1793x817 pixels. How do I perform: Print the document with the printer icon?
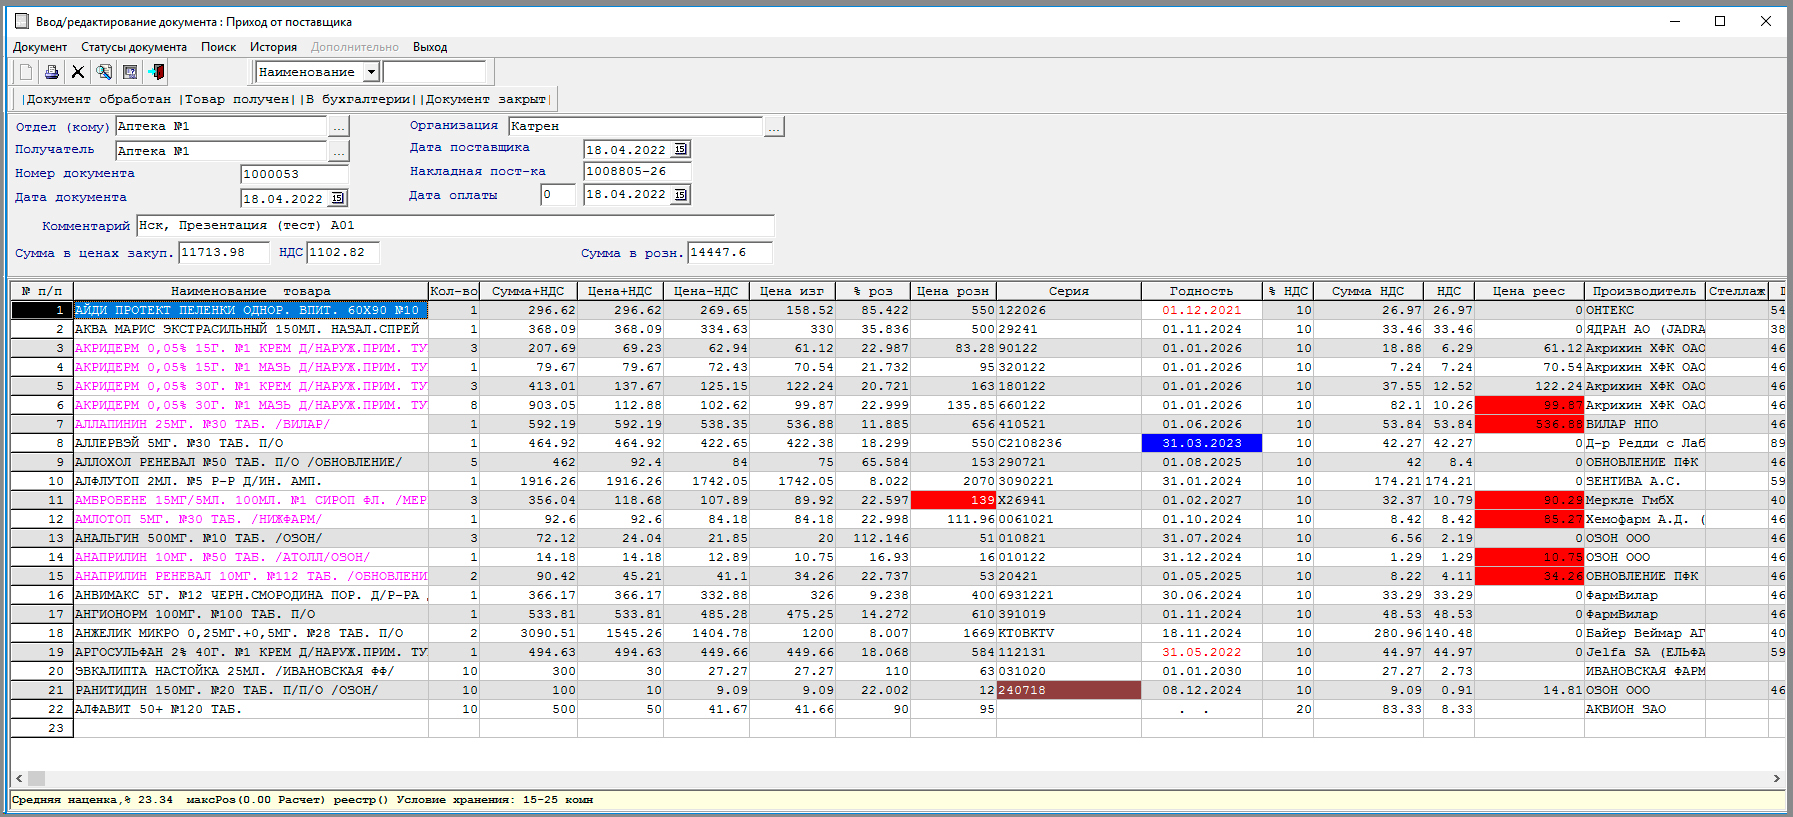[52, 72]
